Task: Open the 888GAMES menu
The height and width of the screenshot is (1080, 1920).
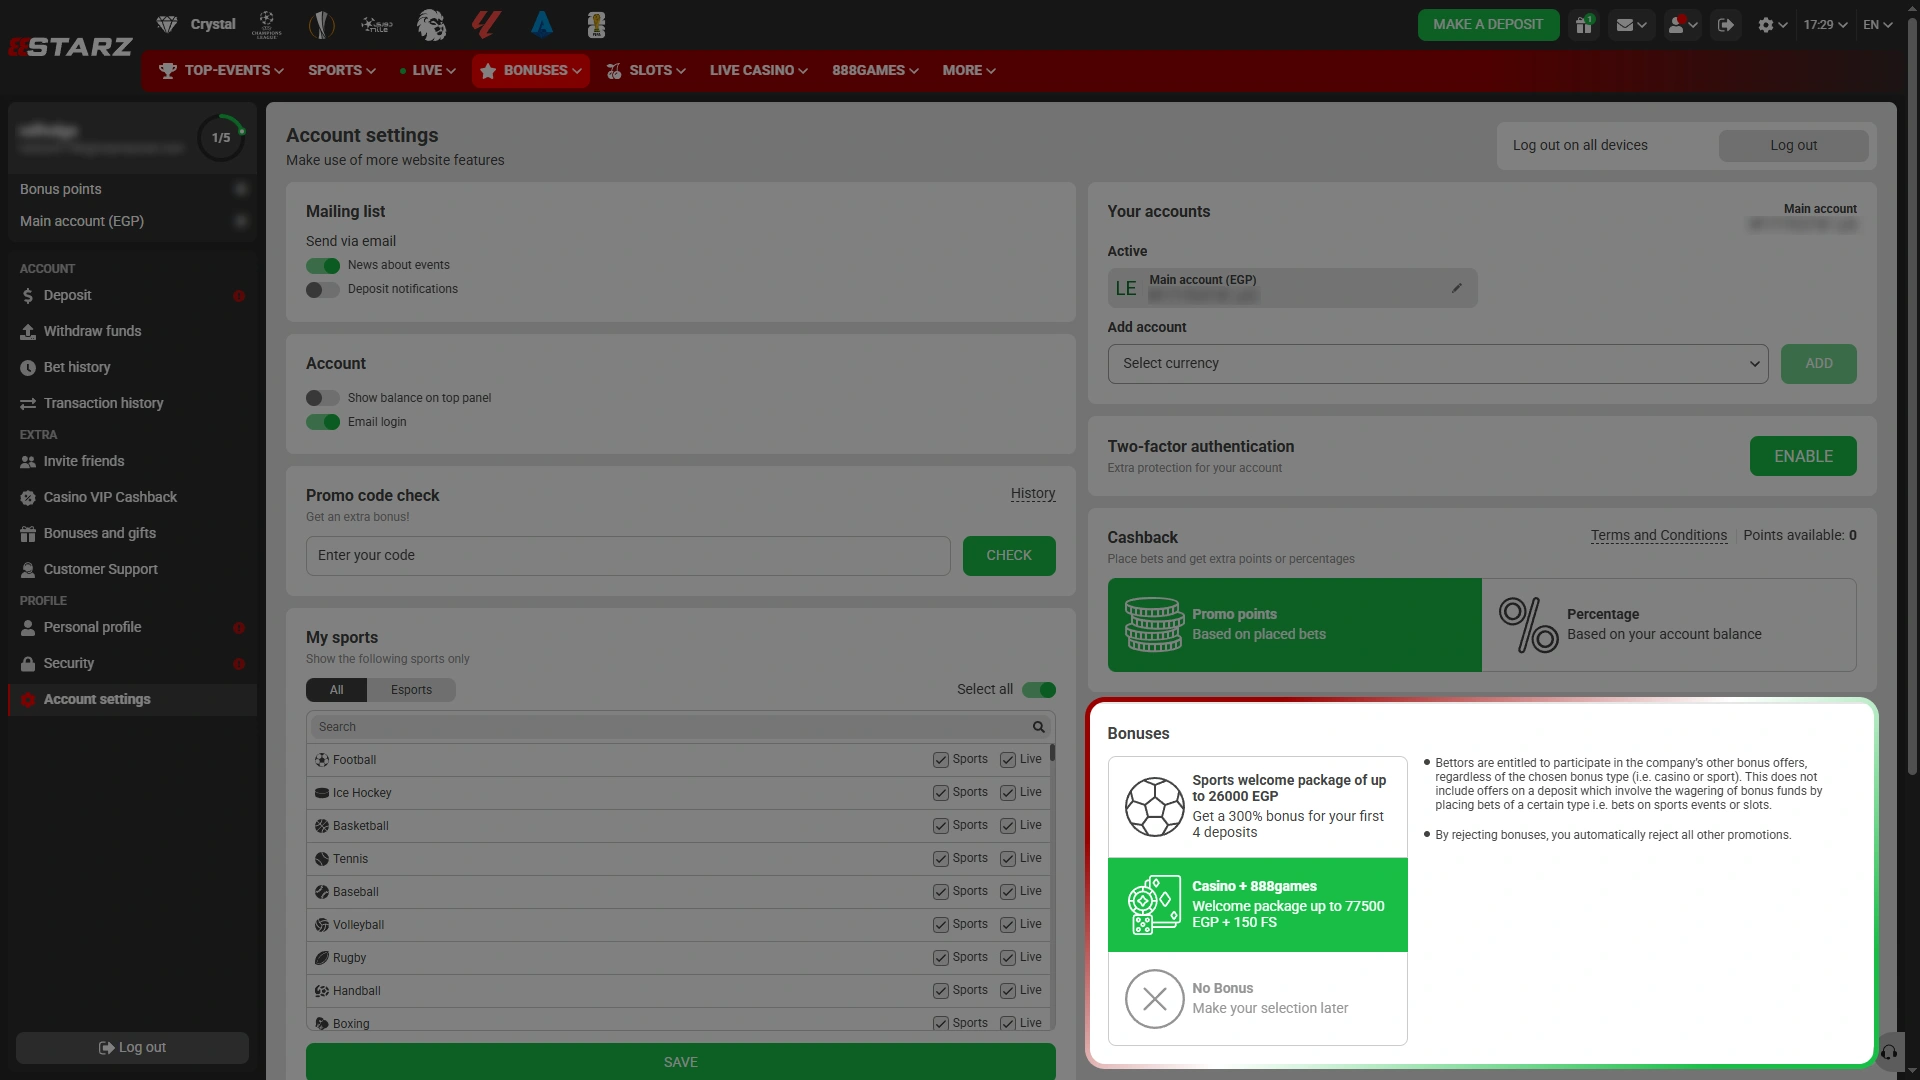Action: click(875, 71)
